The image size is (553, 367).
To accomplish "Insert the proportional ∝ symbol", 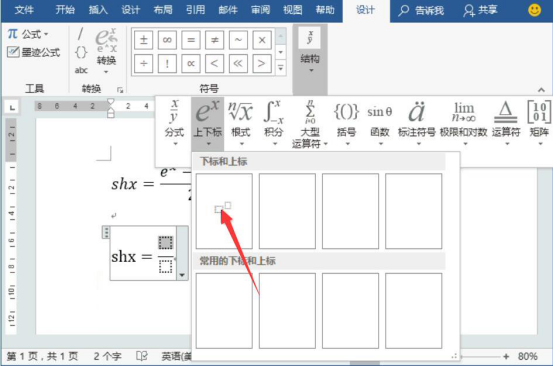I will tap(191, 63).
